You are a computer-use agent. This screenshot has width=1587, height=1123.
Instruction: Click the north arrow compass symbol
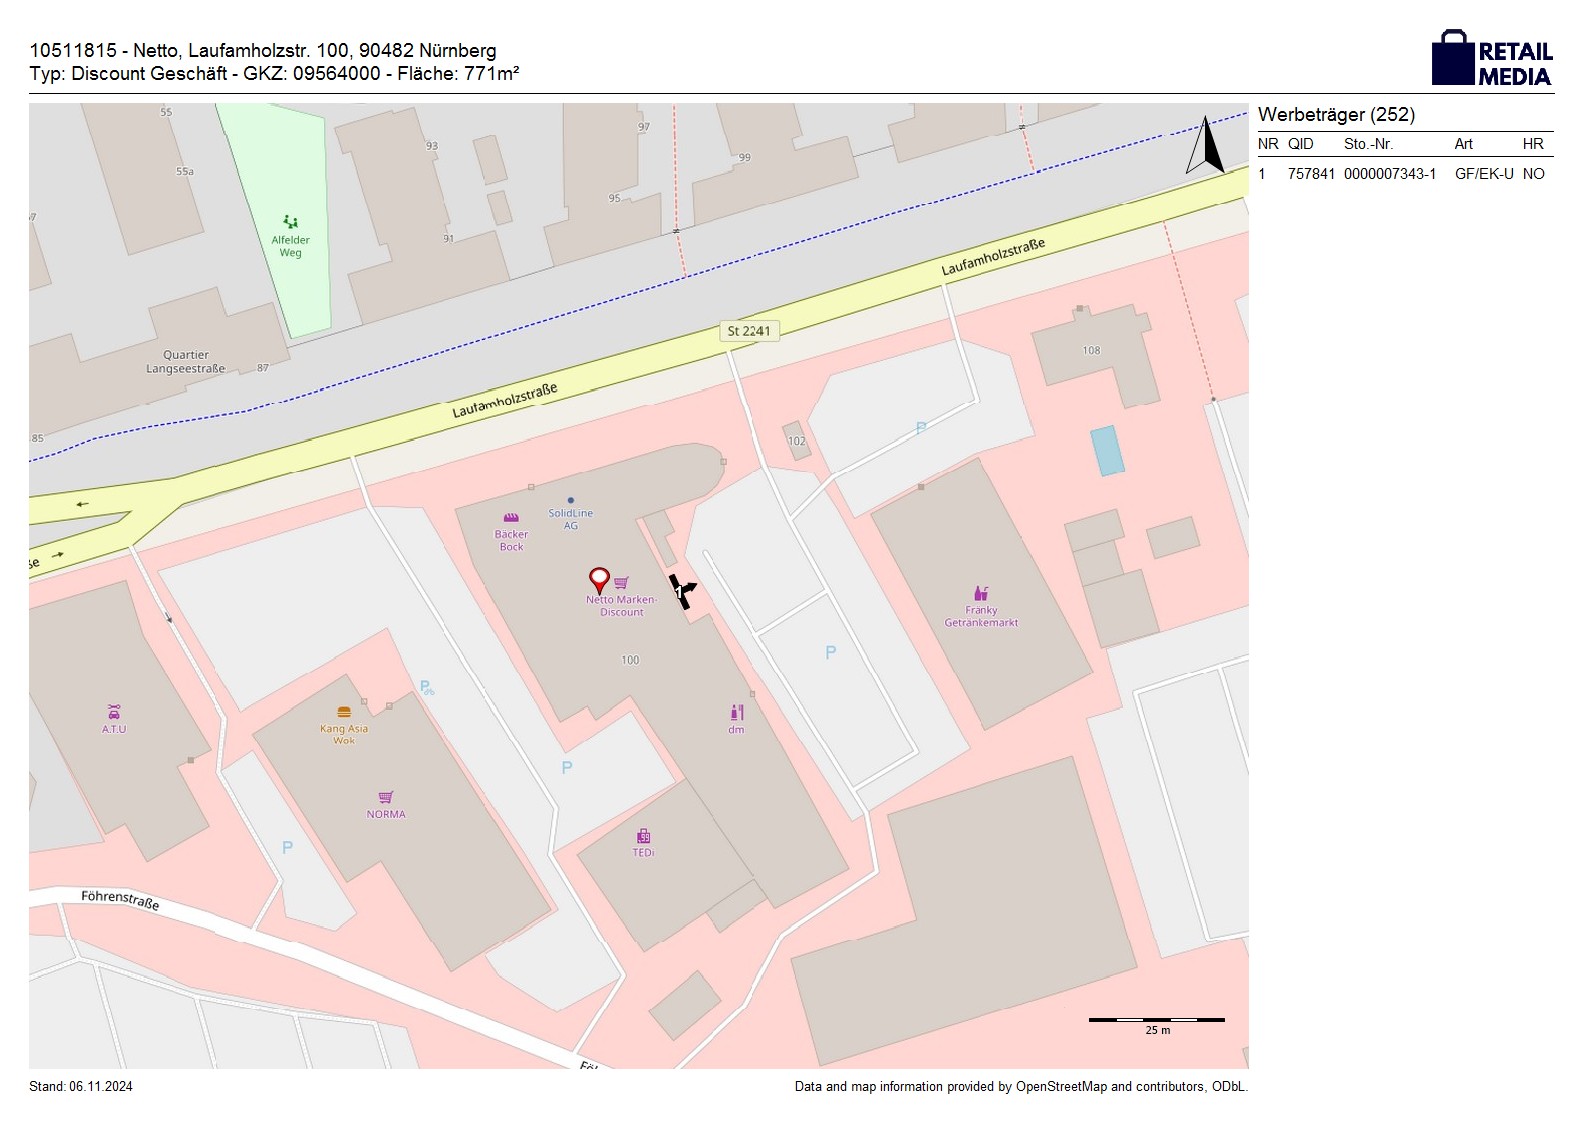(x=1206, y=146)
